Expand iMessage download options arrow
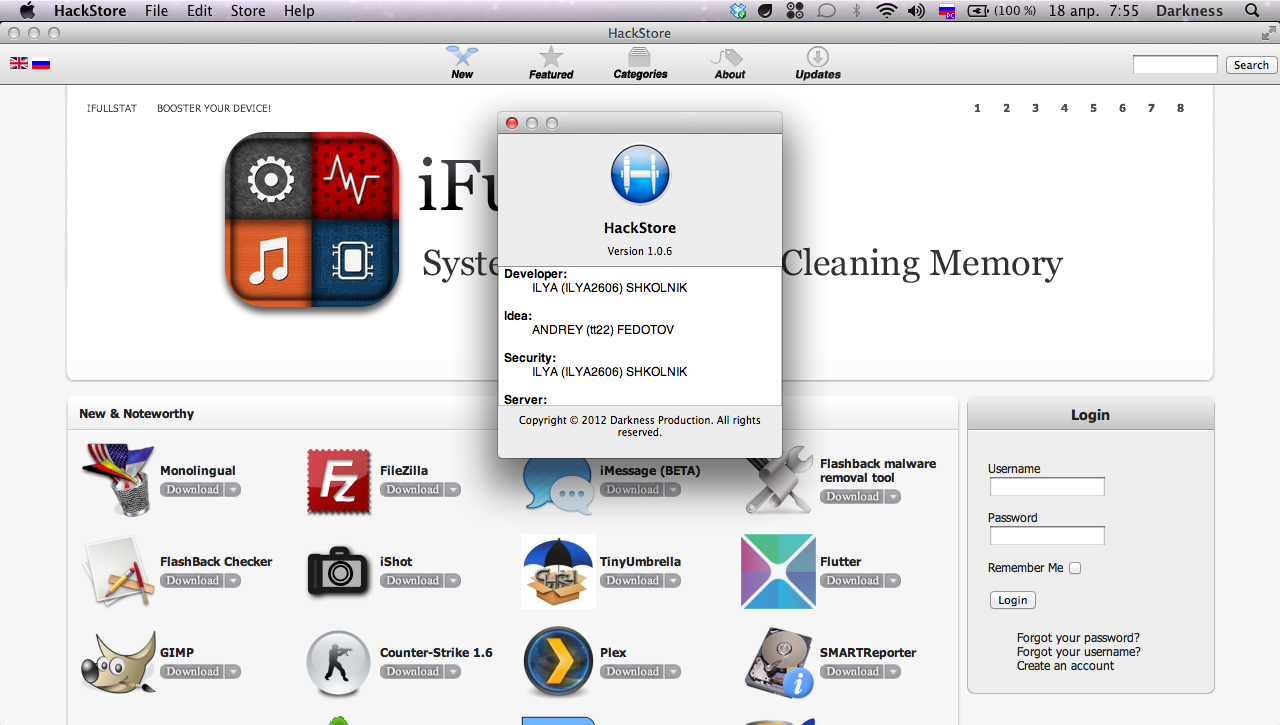 click(x=672, y=490)
